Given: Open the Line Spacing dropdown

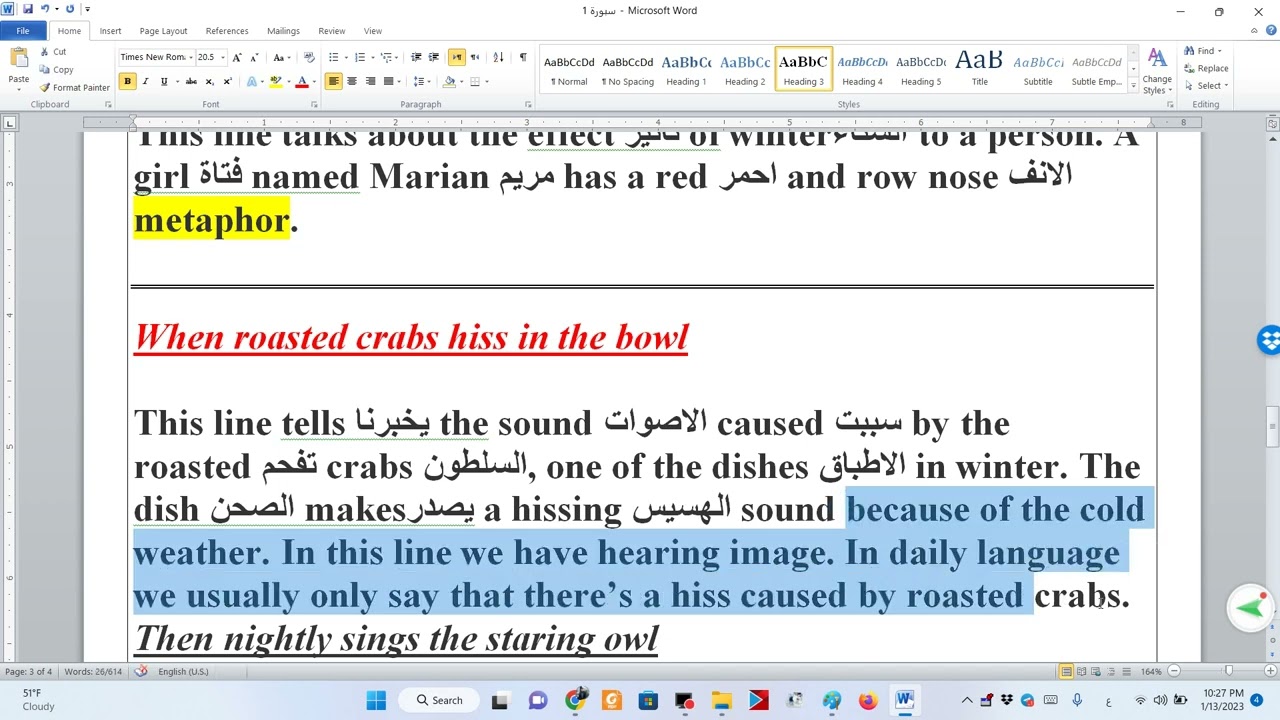Looking at the screenshot, I should [421, 81].
